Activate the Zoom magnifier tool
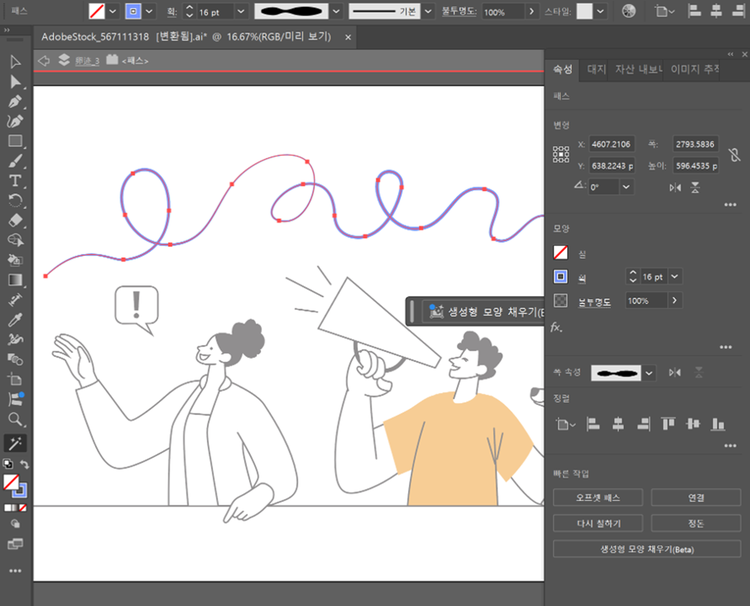This screenshot has width=750, height=606. coord(15,419)
